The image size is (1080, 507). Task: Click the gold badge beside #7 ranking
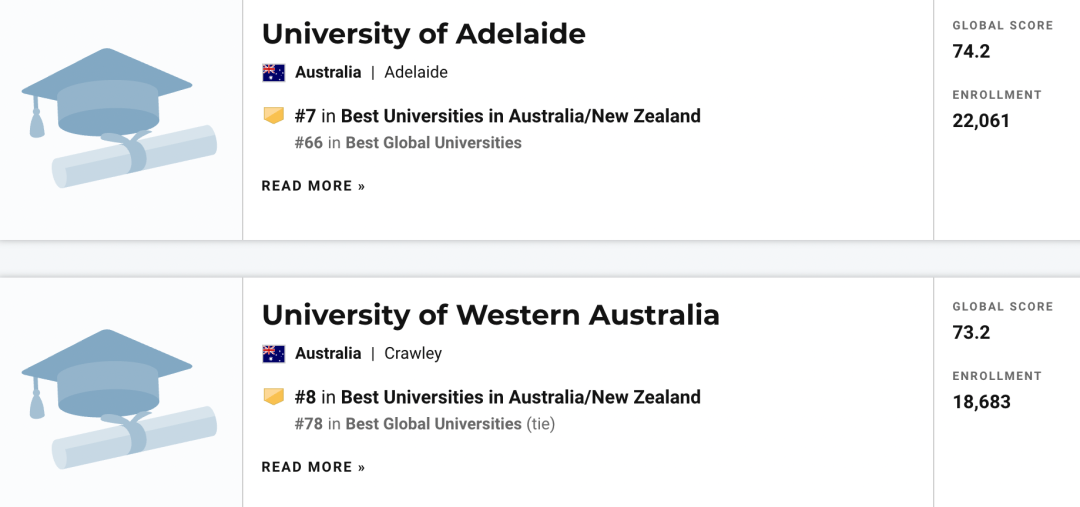[x=273, y=116]
